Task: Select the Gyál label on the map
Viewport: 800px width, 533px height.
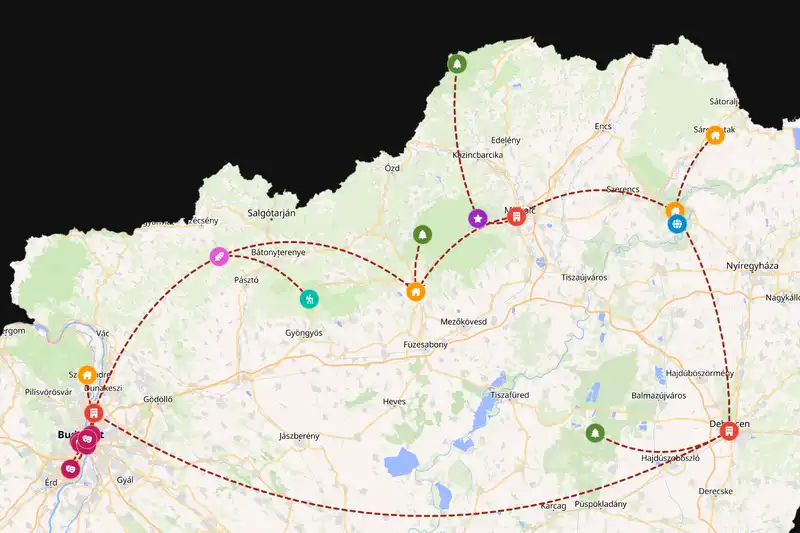Action: pos(125,480)
